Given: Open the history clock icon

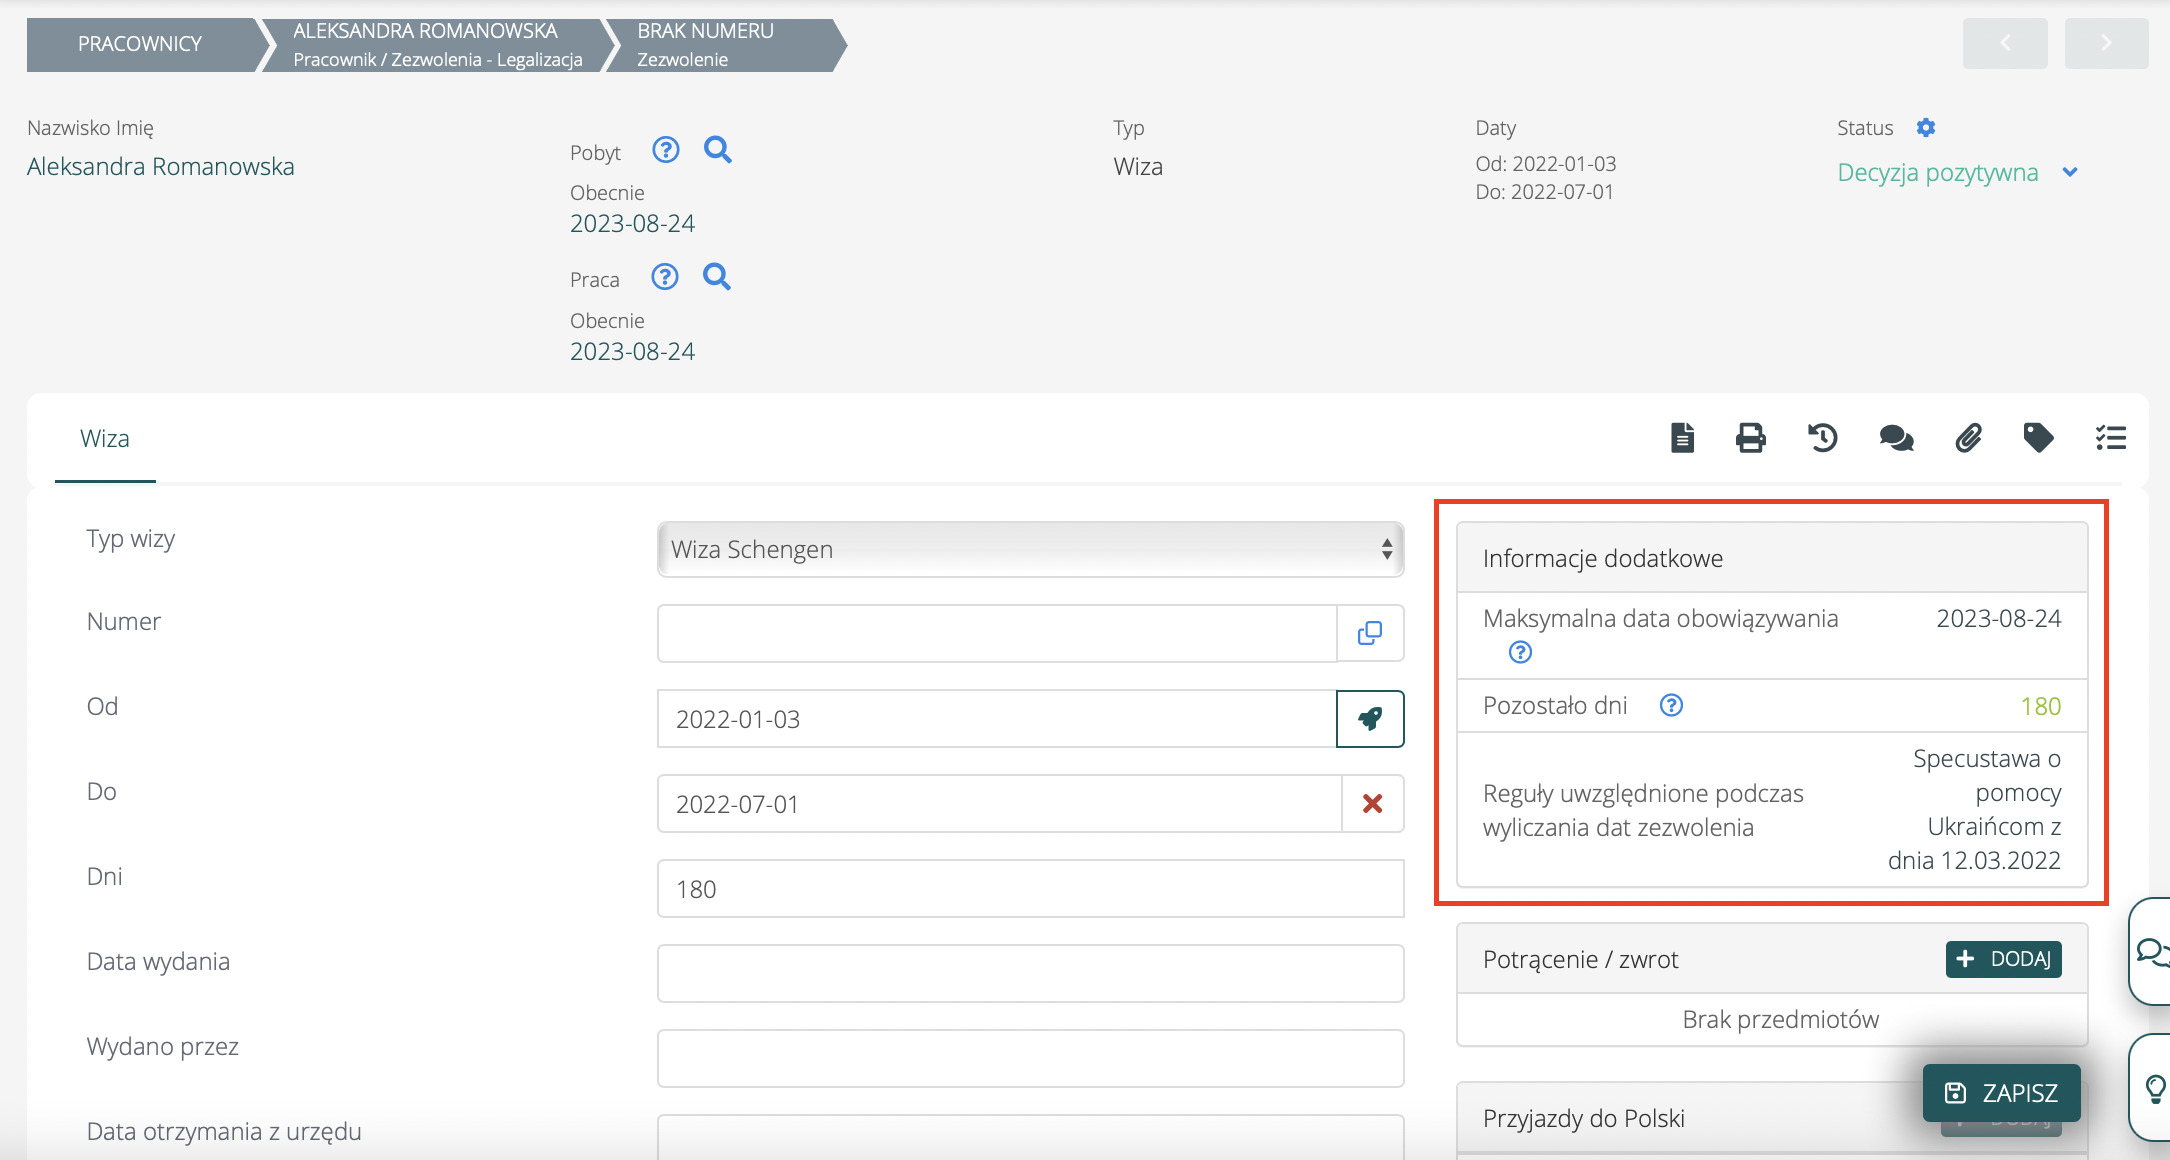Looking at the screenshot, I should coord(1822,438).
